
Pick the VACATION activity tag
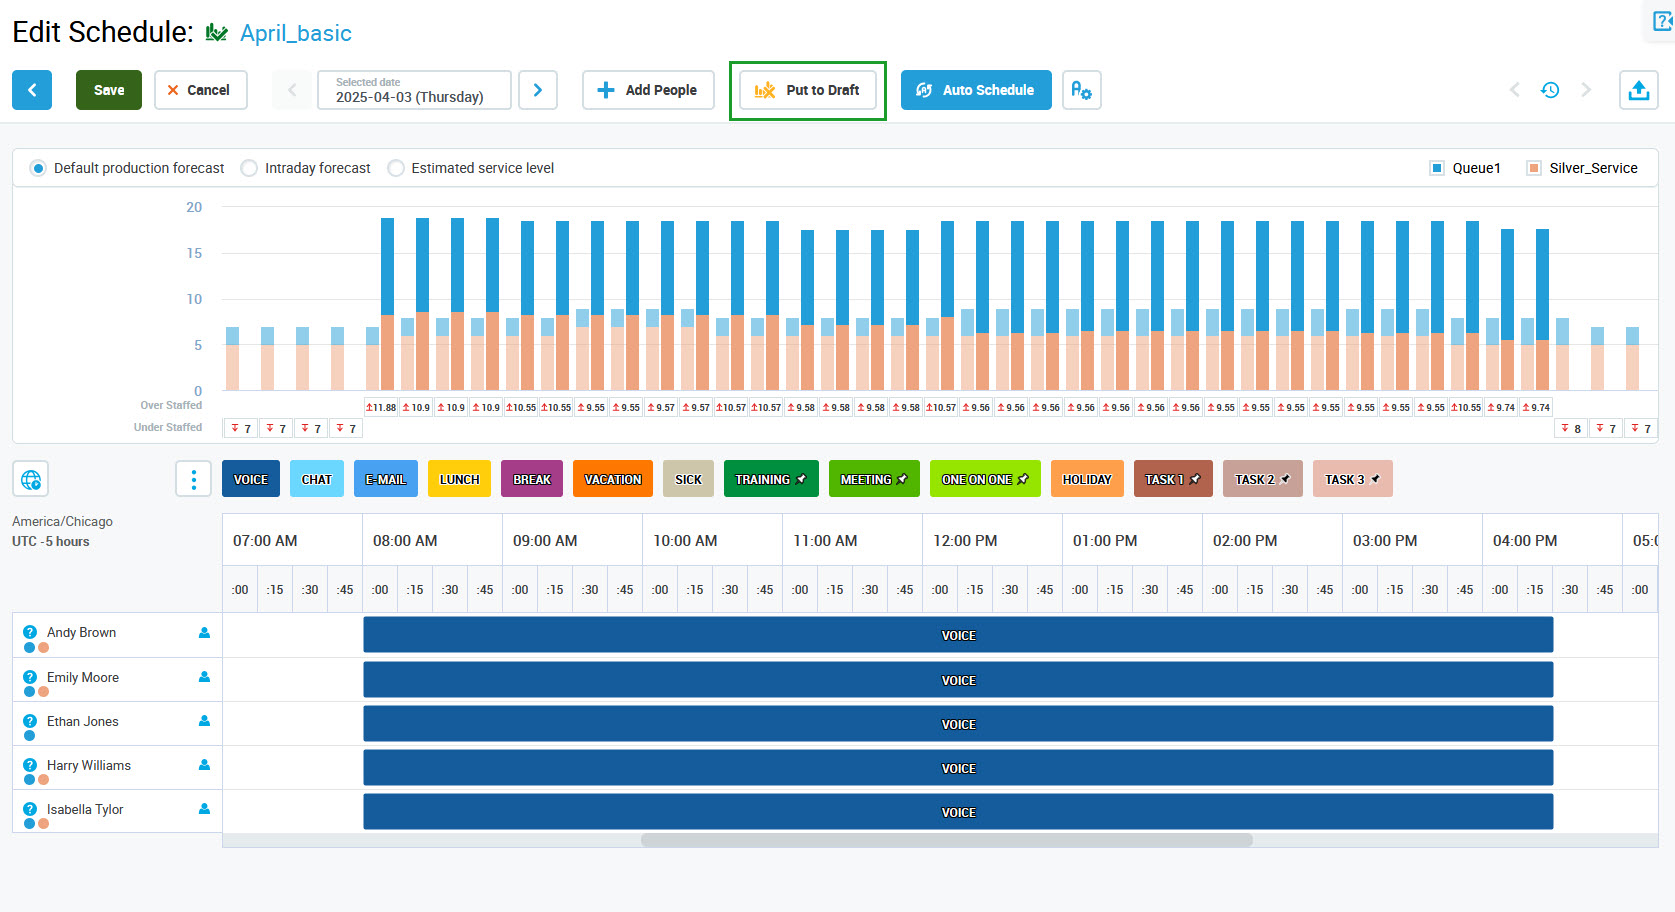[612, 479]
